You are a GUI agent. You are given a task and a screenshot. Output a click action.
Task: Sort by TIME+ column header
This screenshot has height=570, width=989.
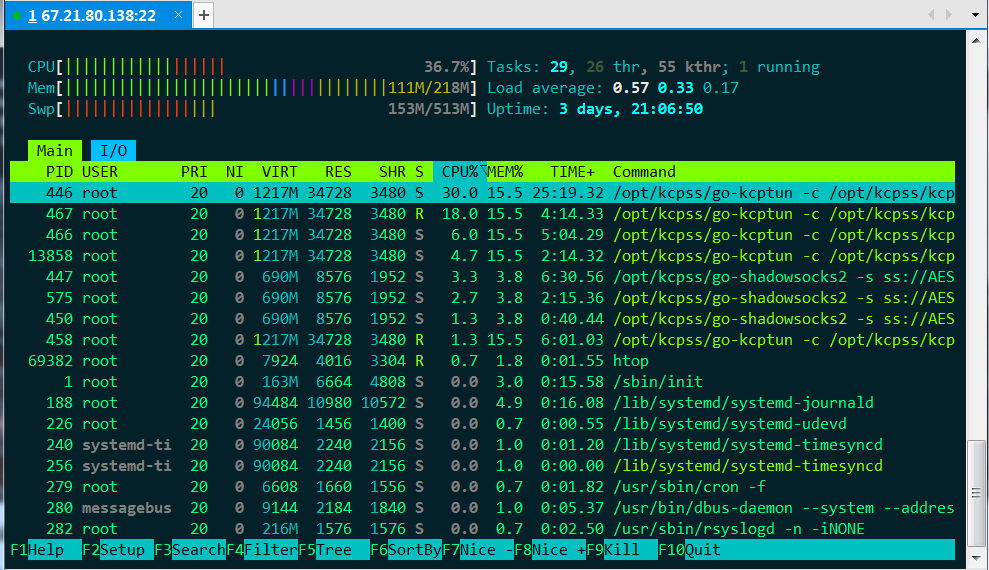tap(572, 172)
